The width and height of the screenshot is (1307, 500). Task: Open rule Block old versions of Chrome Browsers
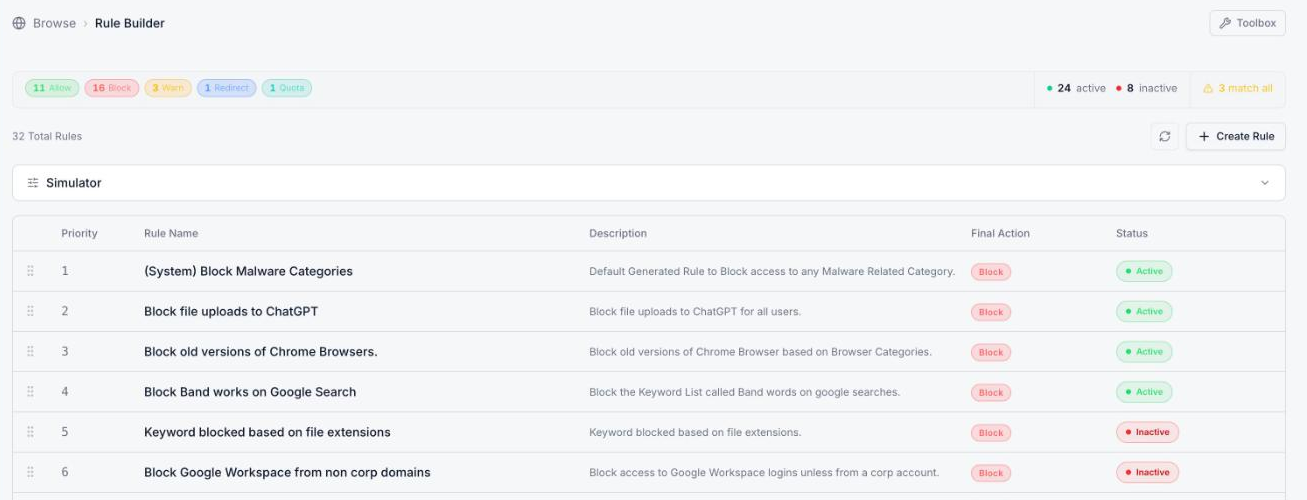click(261, 351)
